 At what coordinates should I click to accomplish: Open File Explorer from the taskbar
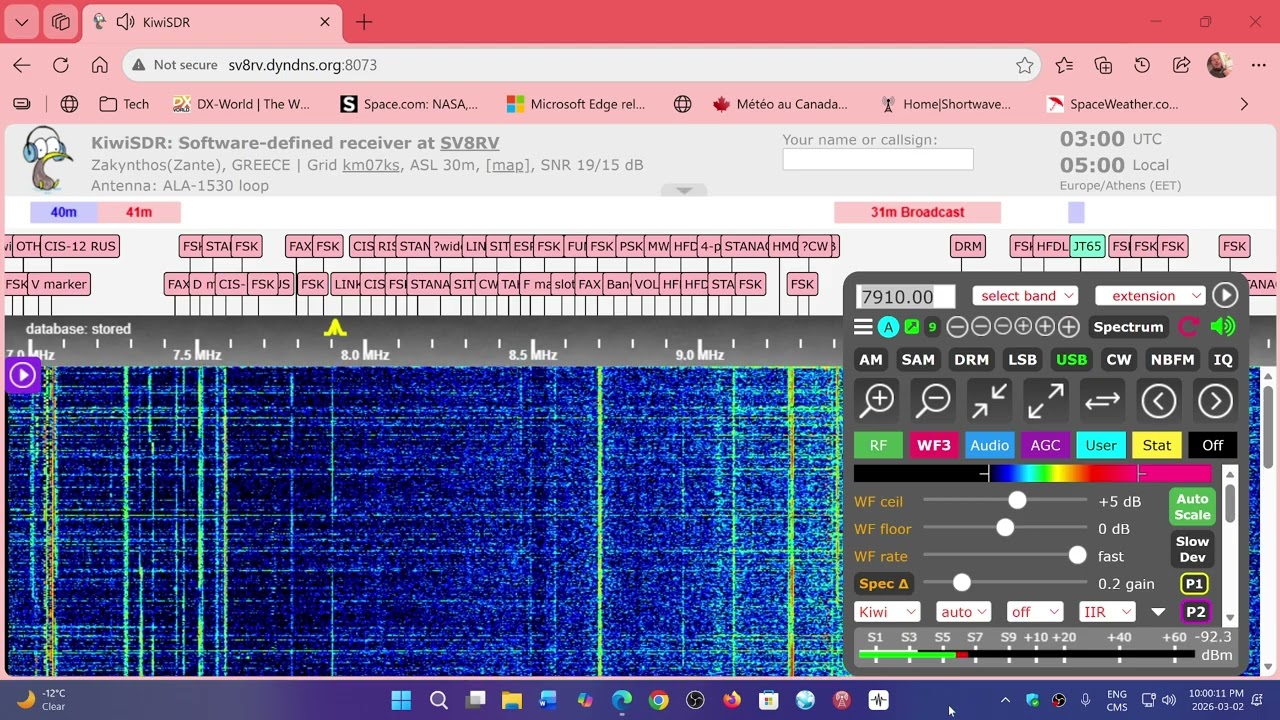pyautogui.click(x=511, y=700)
